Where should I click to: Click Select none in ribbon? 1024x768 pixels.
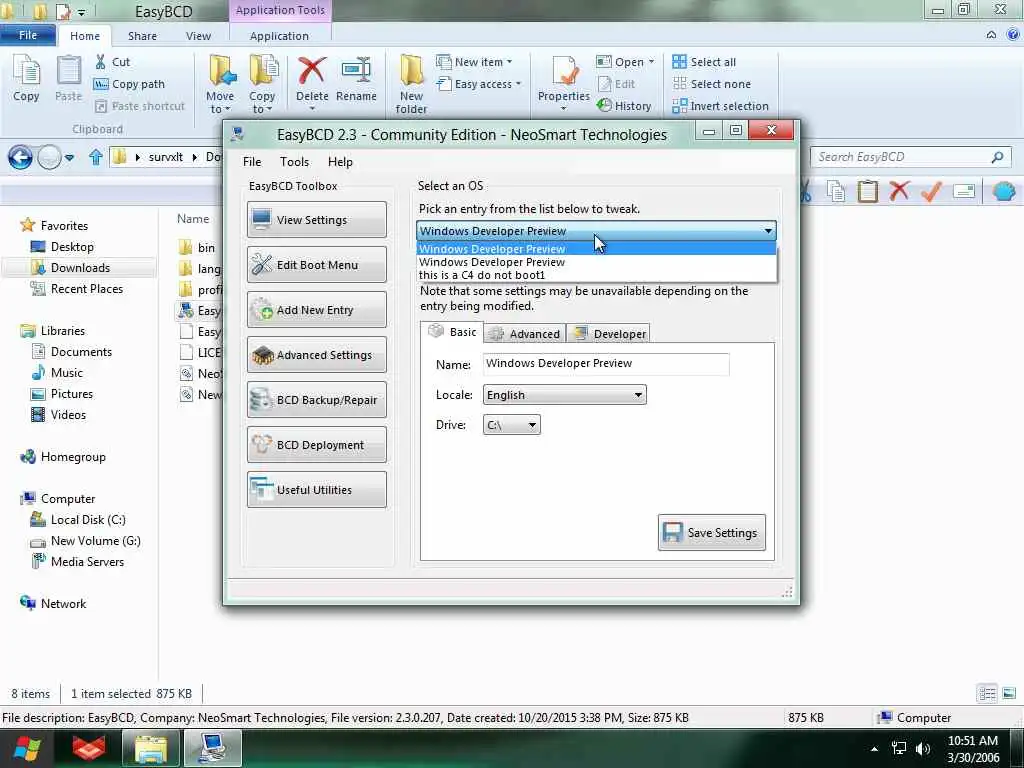click(x=712, y=84)
